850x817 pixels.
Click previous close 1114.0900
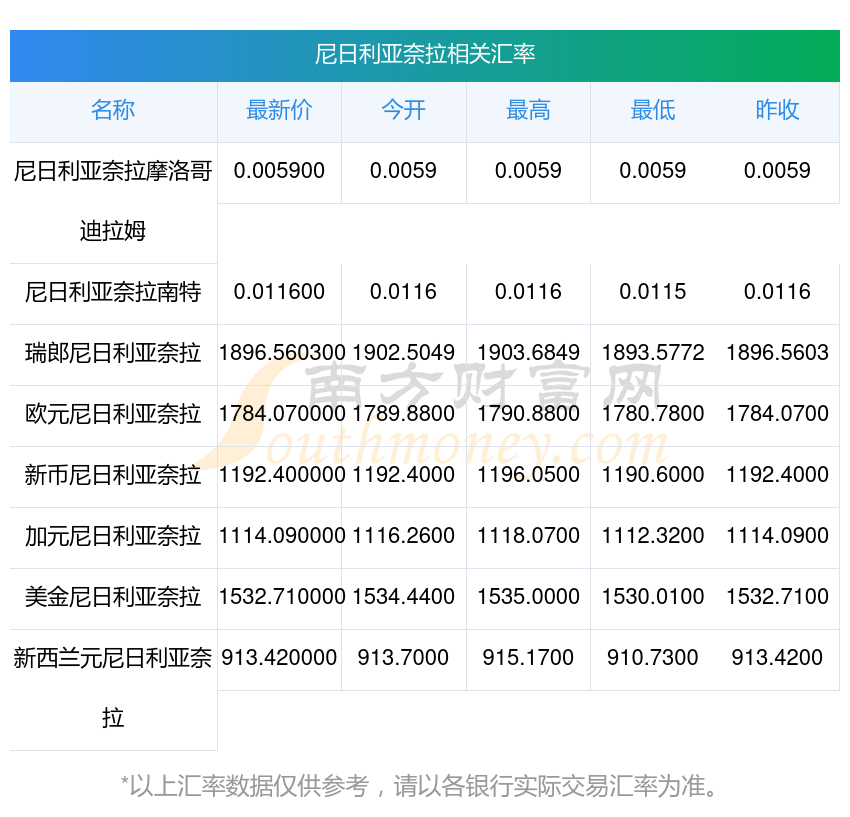coord(777,536)
